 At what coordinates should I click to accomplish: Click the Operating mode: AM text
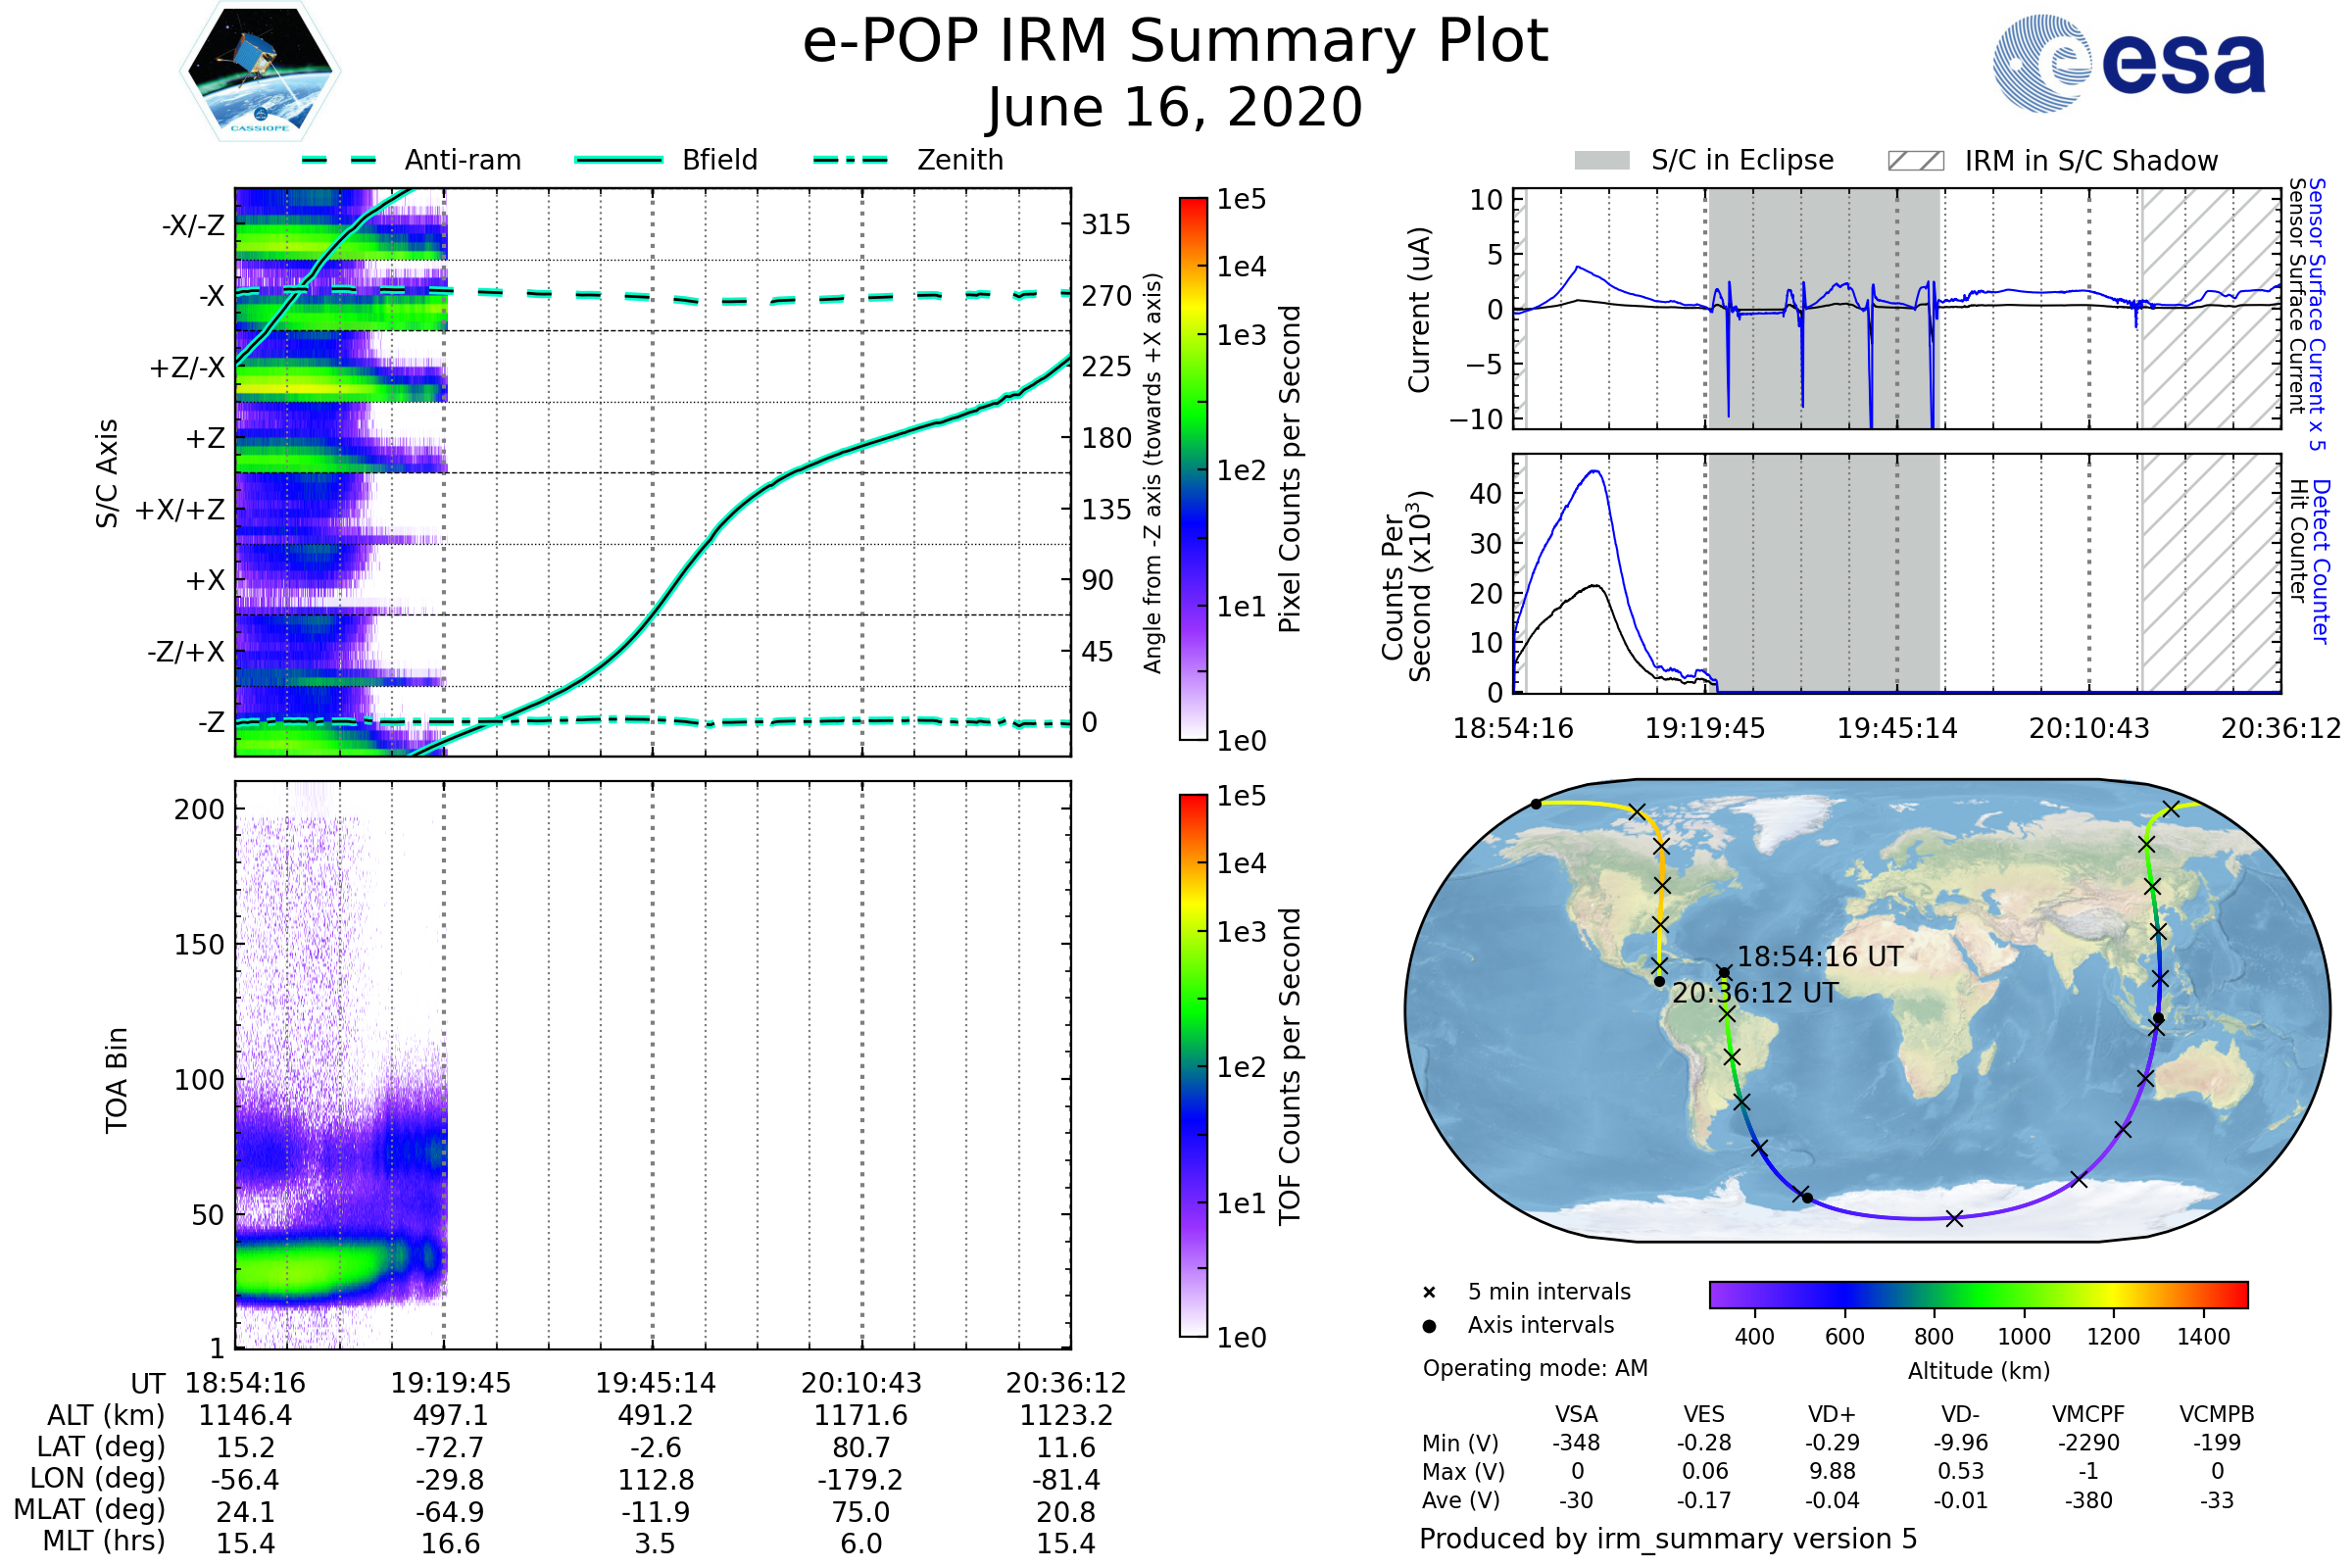(1535, 1368)
